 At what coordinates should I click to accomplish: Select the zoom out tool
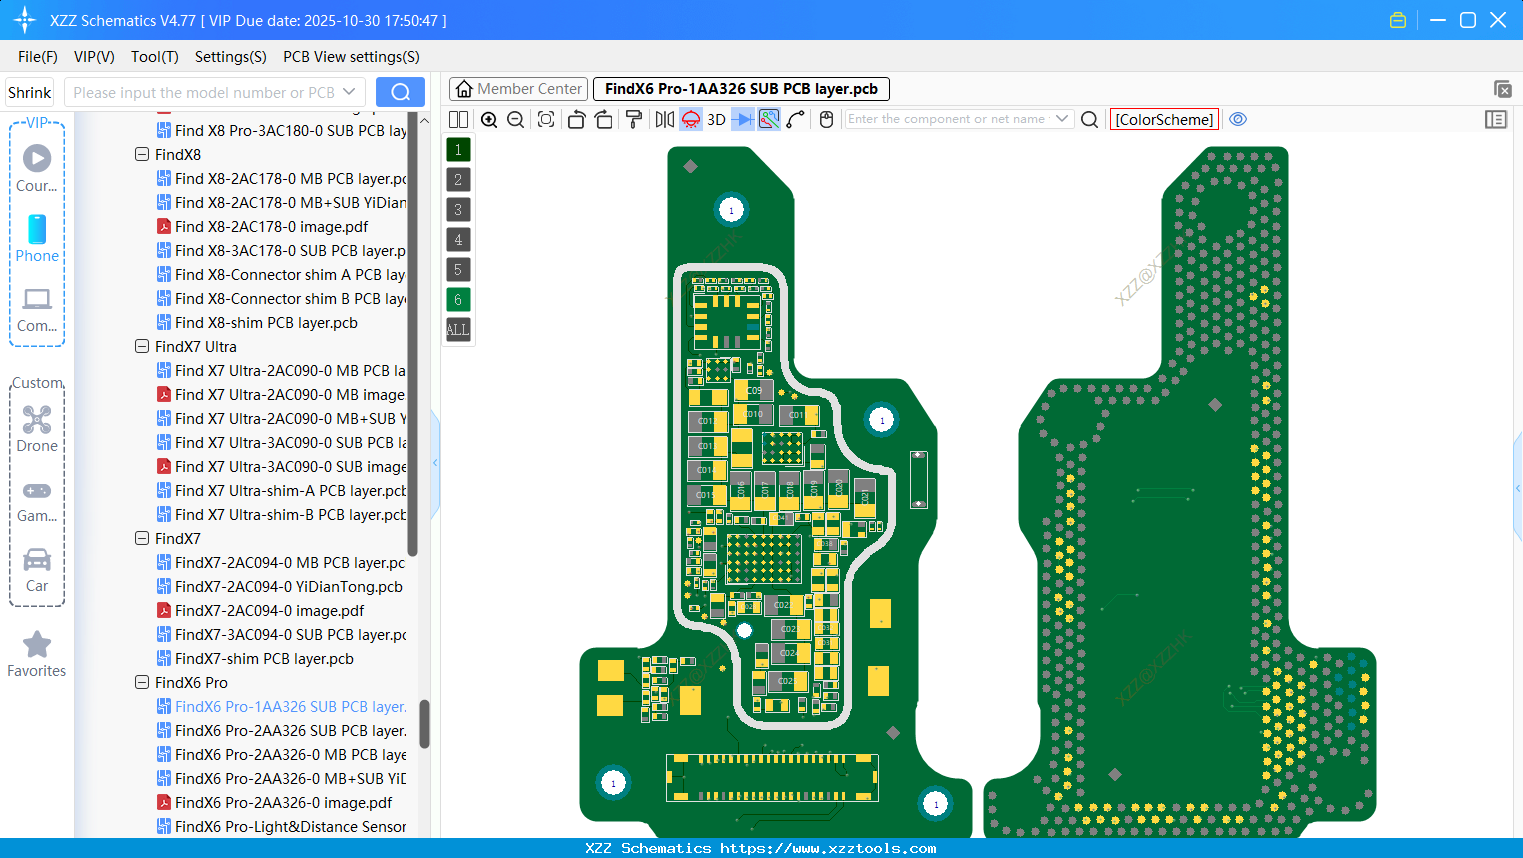[x=514, y=119]
